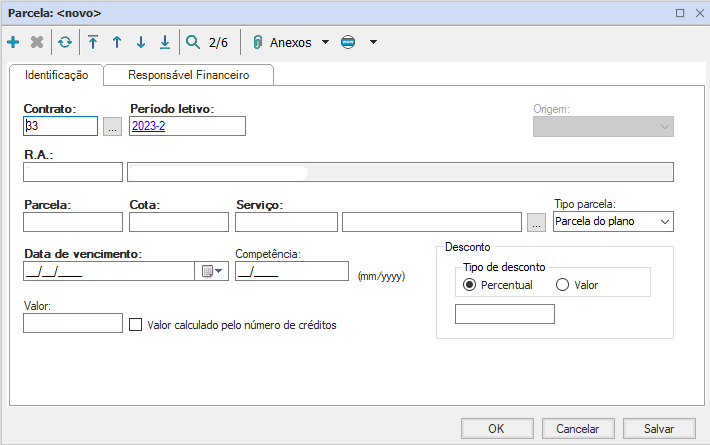
Task: Open the Tipo parcela dropdown
Action: 613,222
